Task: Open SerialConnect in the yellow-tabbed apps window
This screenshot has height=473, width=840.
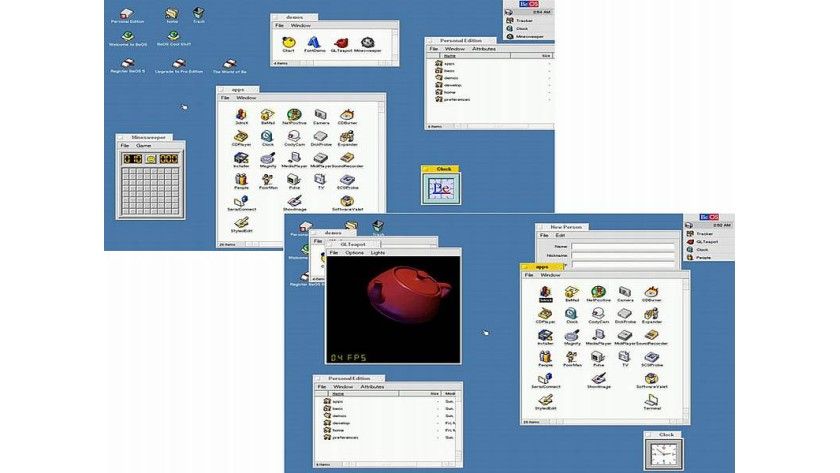Action: click(x=545, y=381)
